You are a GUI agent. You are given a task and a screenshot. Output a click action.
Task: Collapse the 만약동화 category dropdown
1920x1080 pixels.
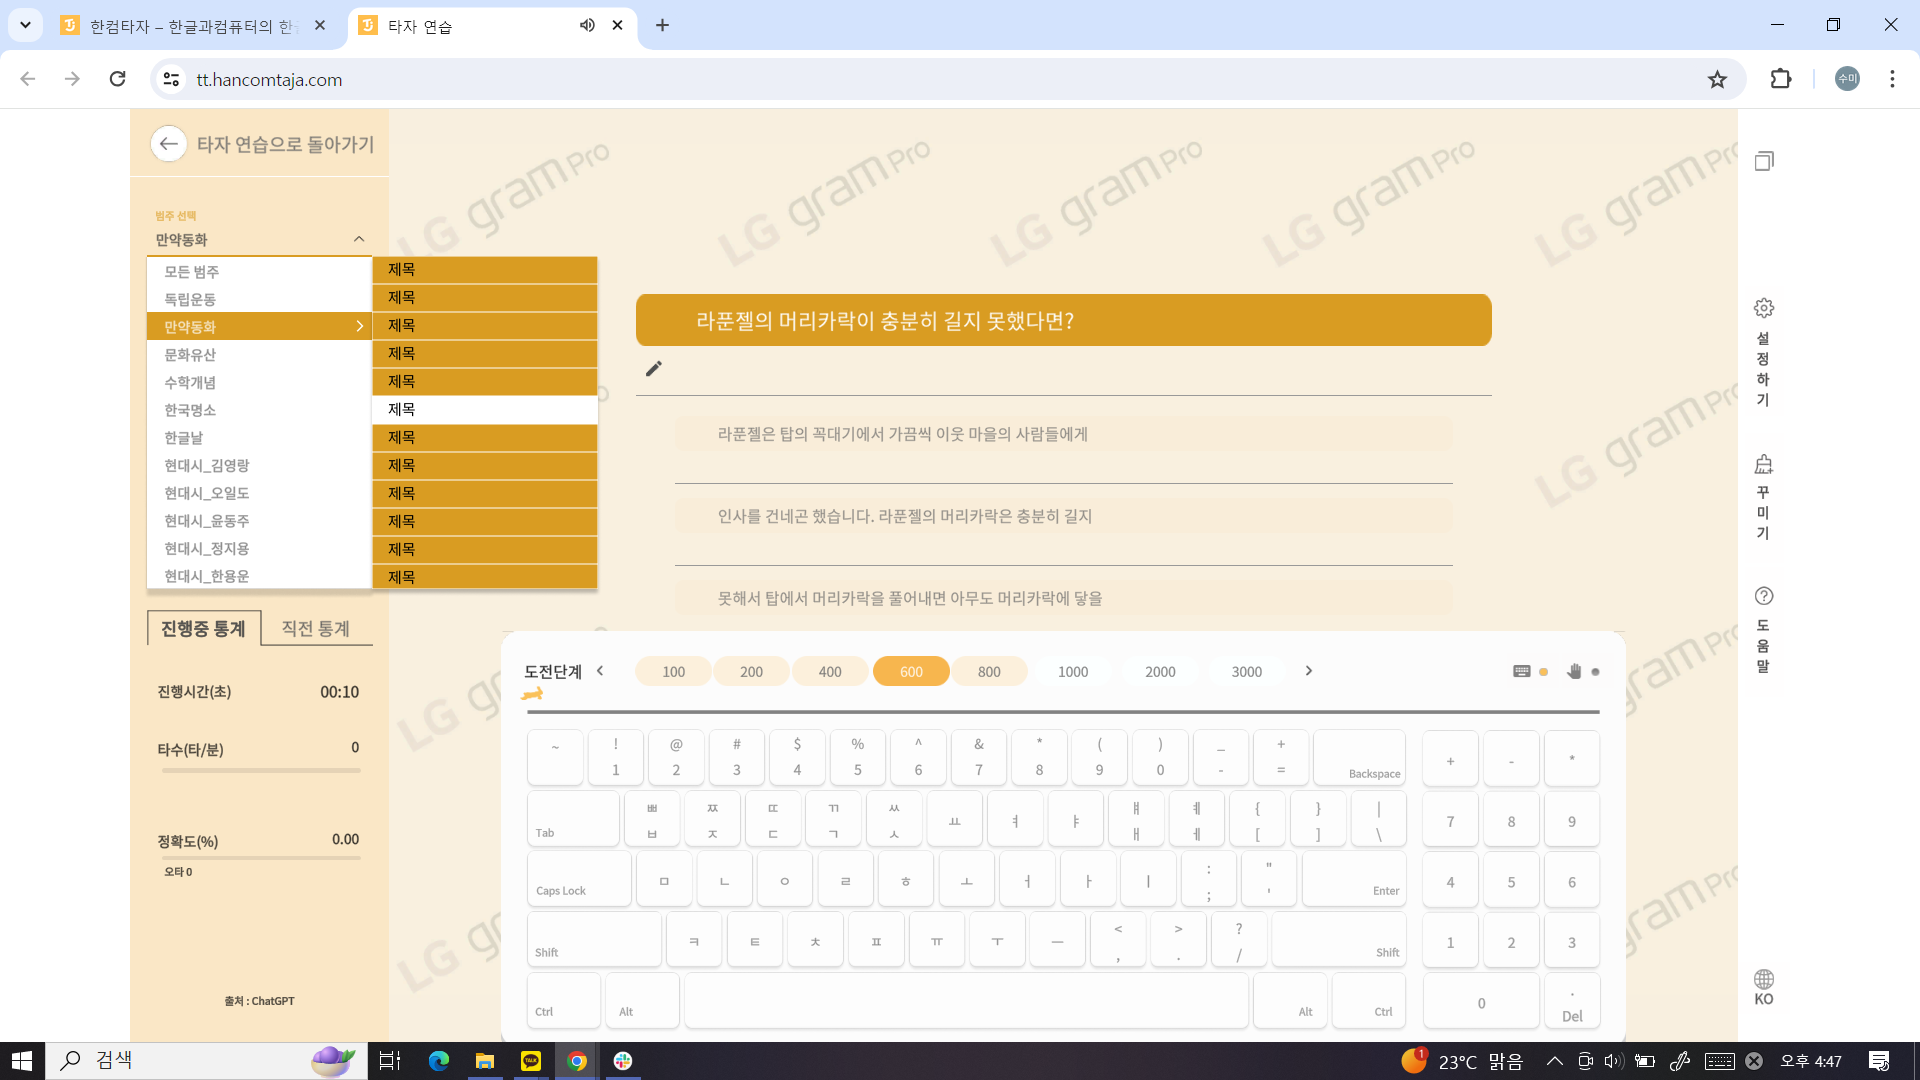tap(359, 239)
